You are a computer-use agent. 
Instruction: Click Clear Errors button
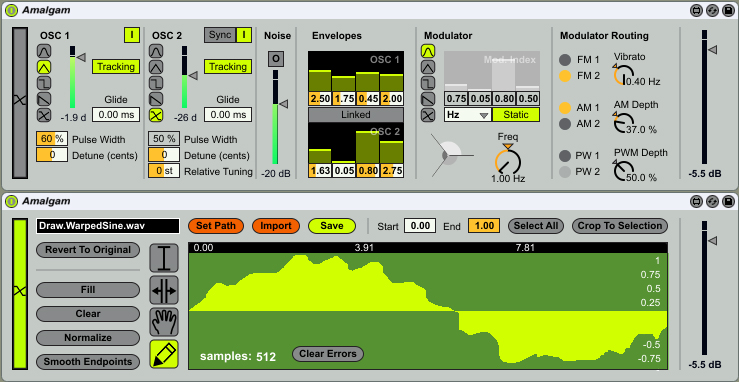point(328,353)
